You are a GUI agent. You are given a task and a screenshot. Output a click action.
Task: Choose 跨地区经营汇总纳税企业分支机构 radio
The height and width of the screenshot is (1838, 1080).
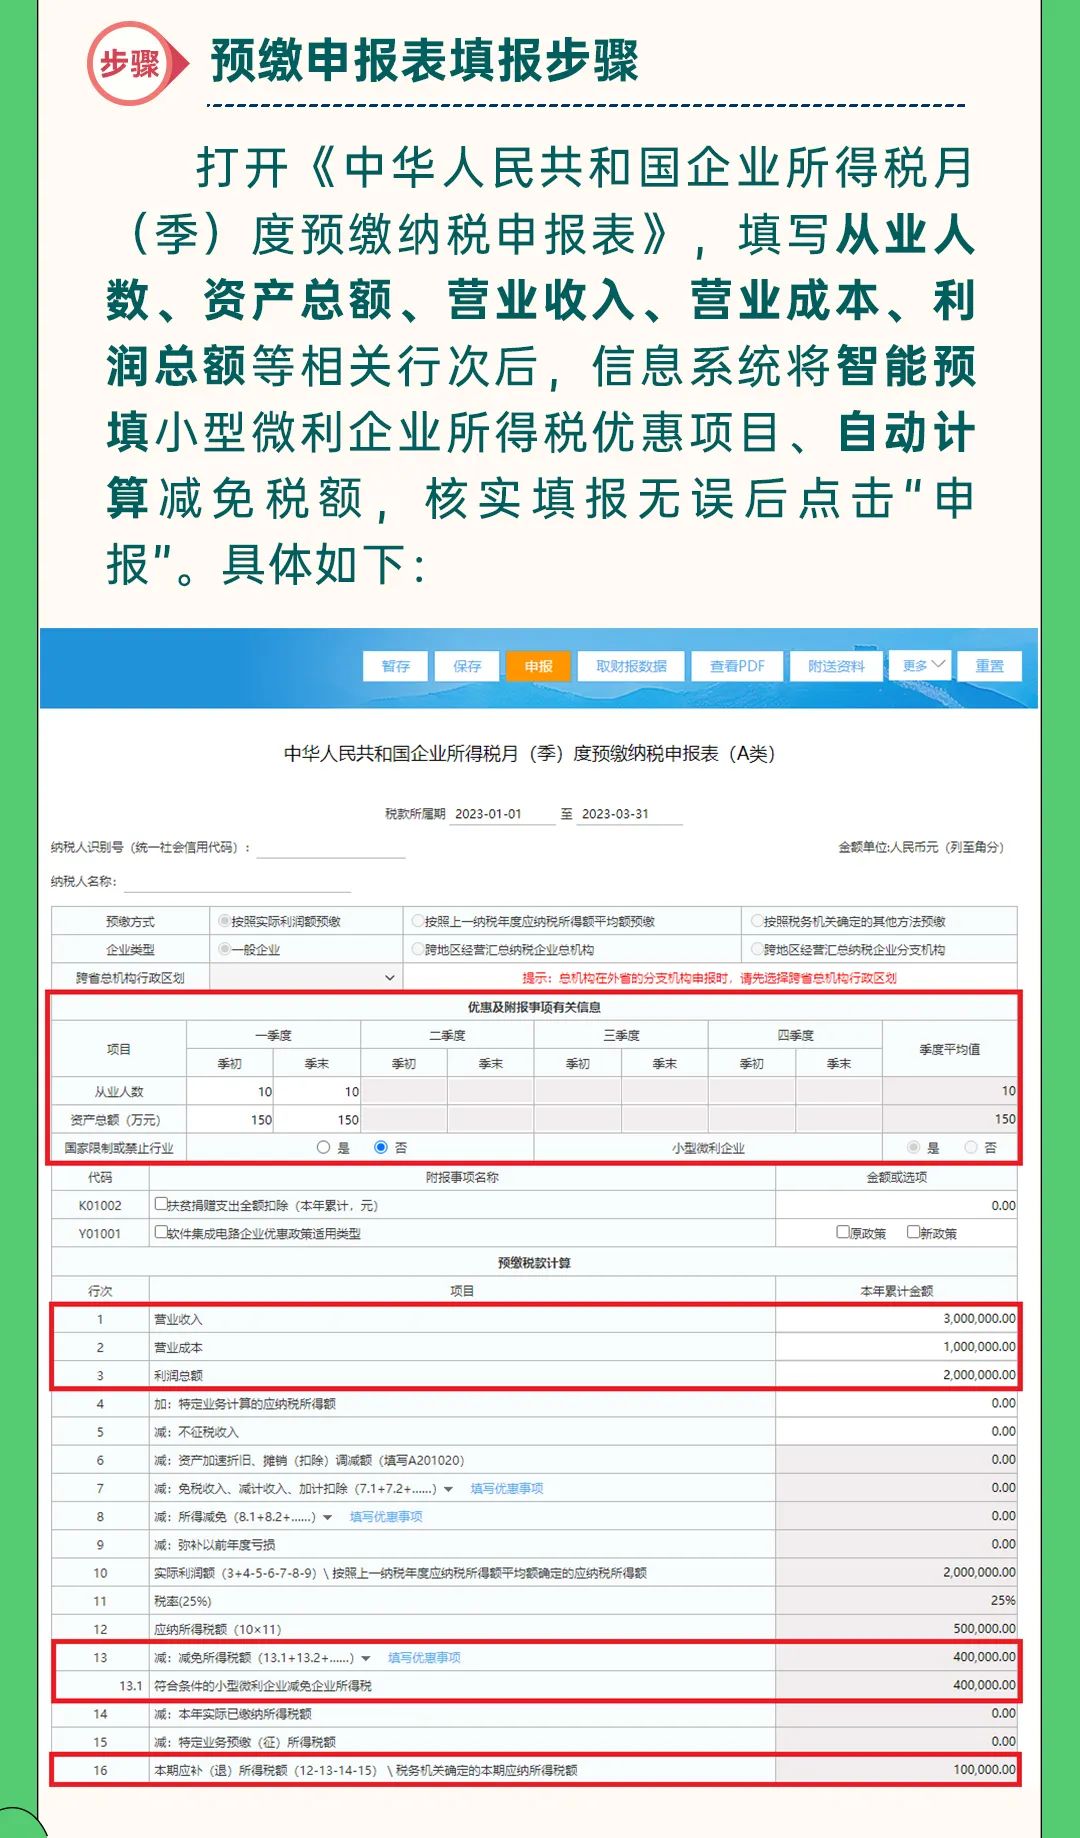click(x=757, y=949)
